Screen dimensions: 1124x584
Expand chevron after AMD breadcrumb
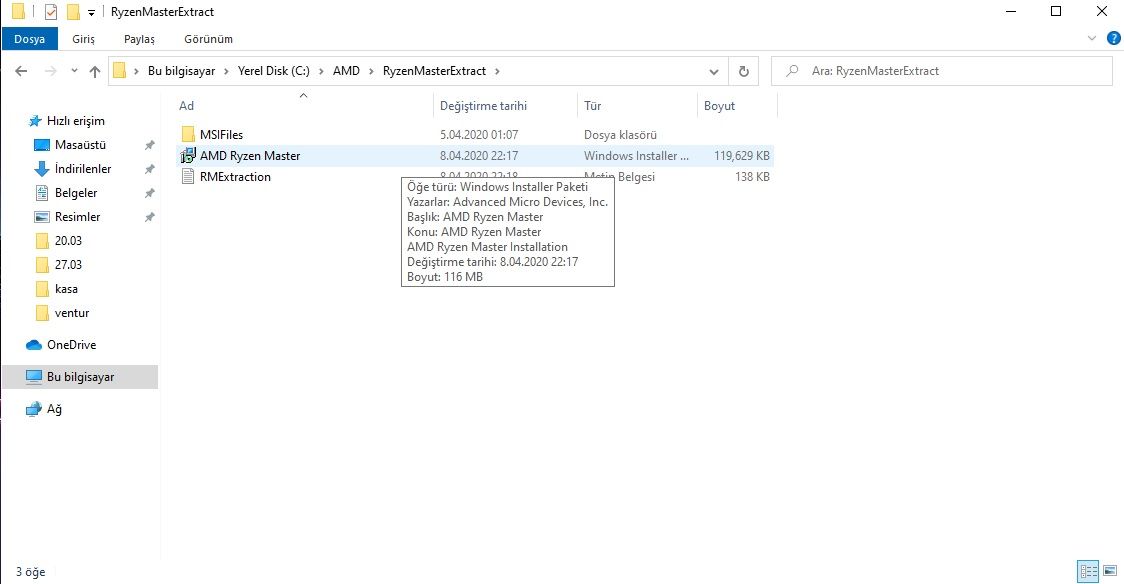click(x=371, y=71)
